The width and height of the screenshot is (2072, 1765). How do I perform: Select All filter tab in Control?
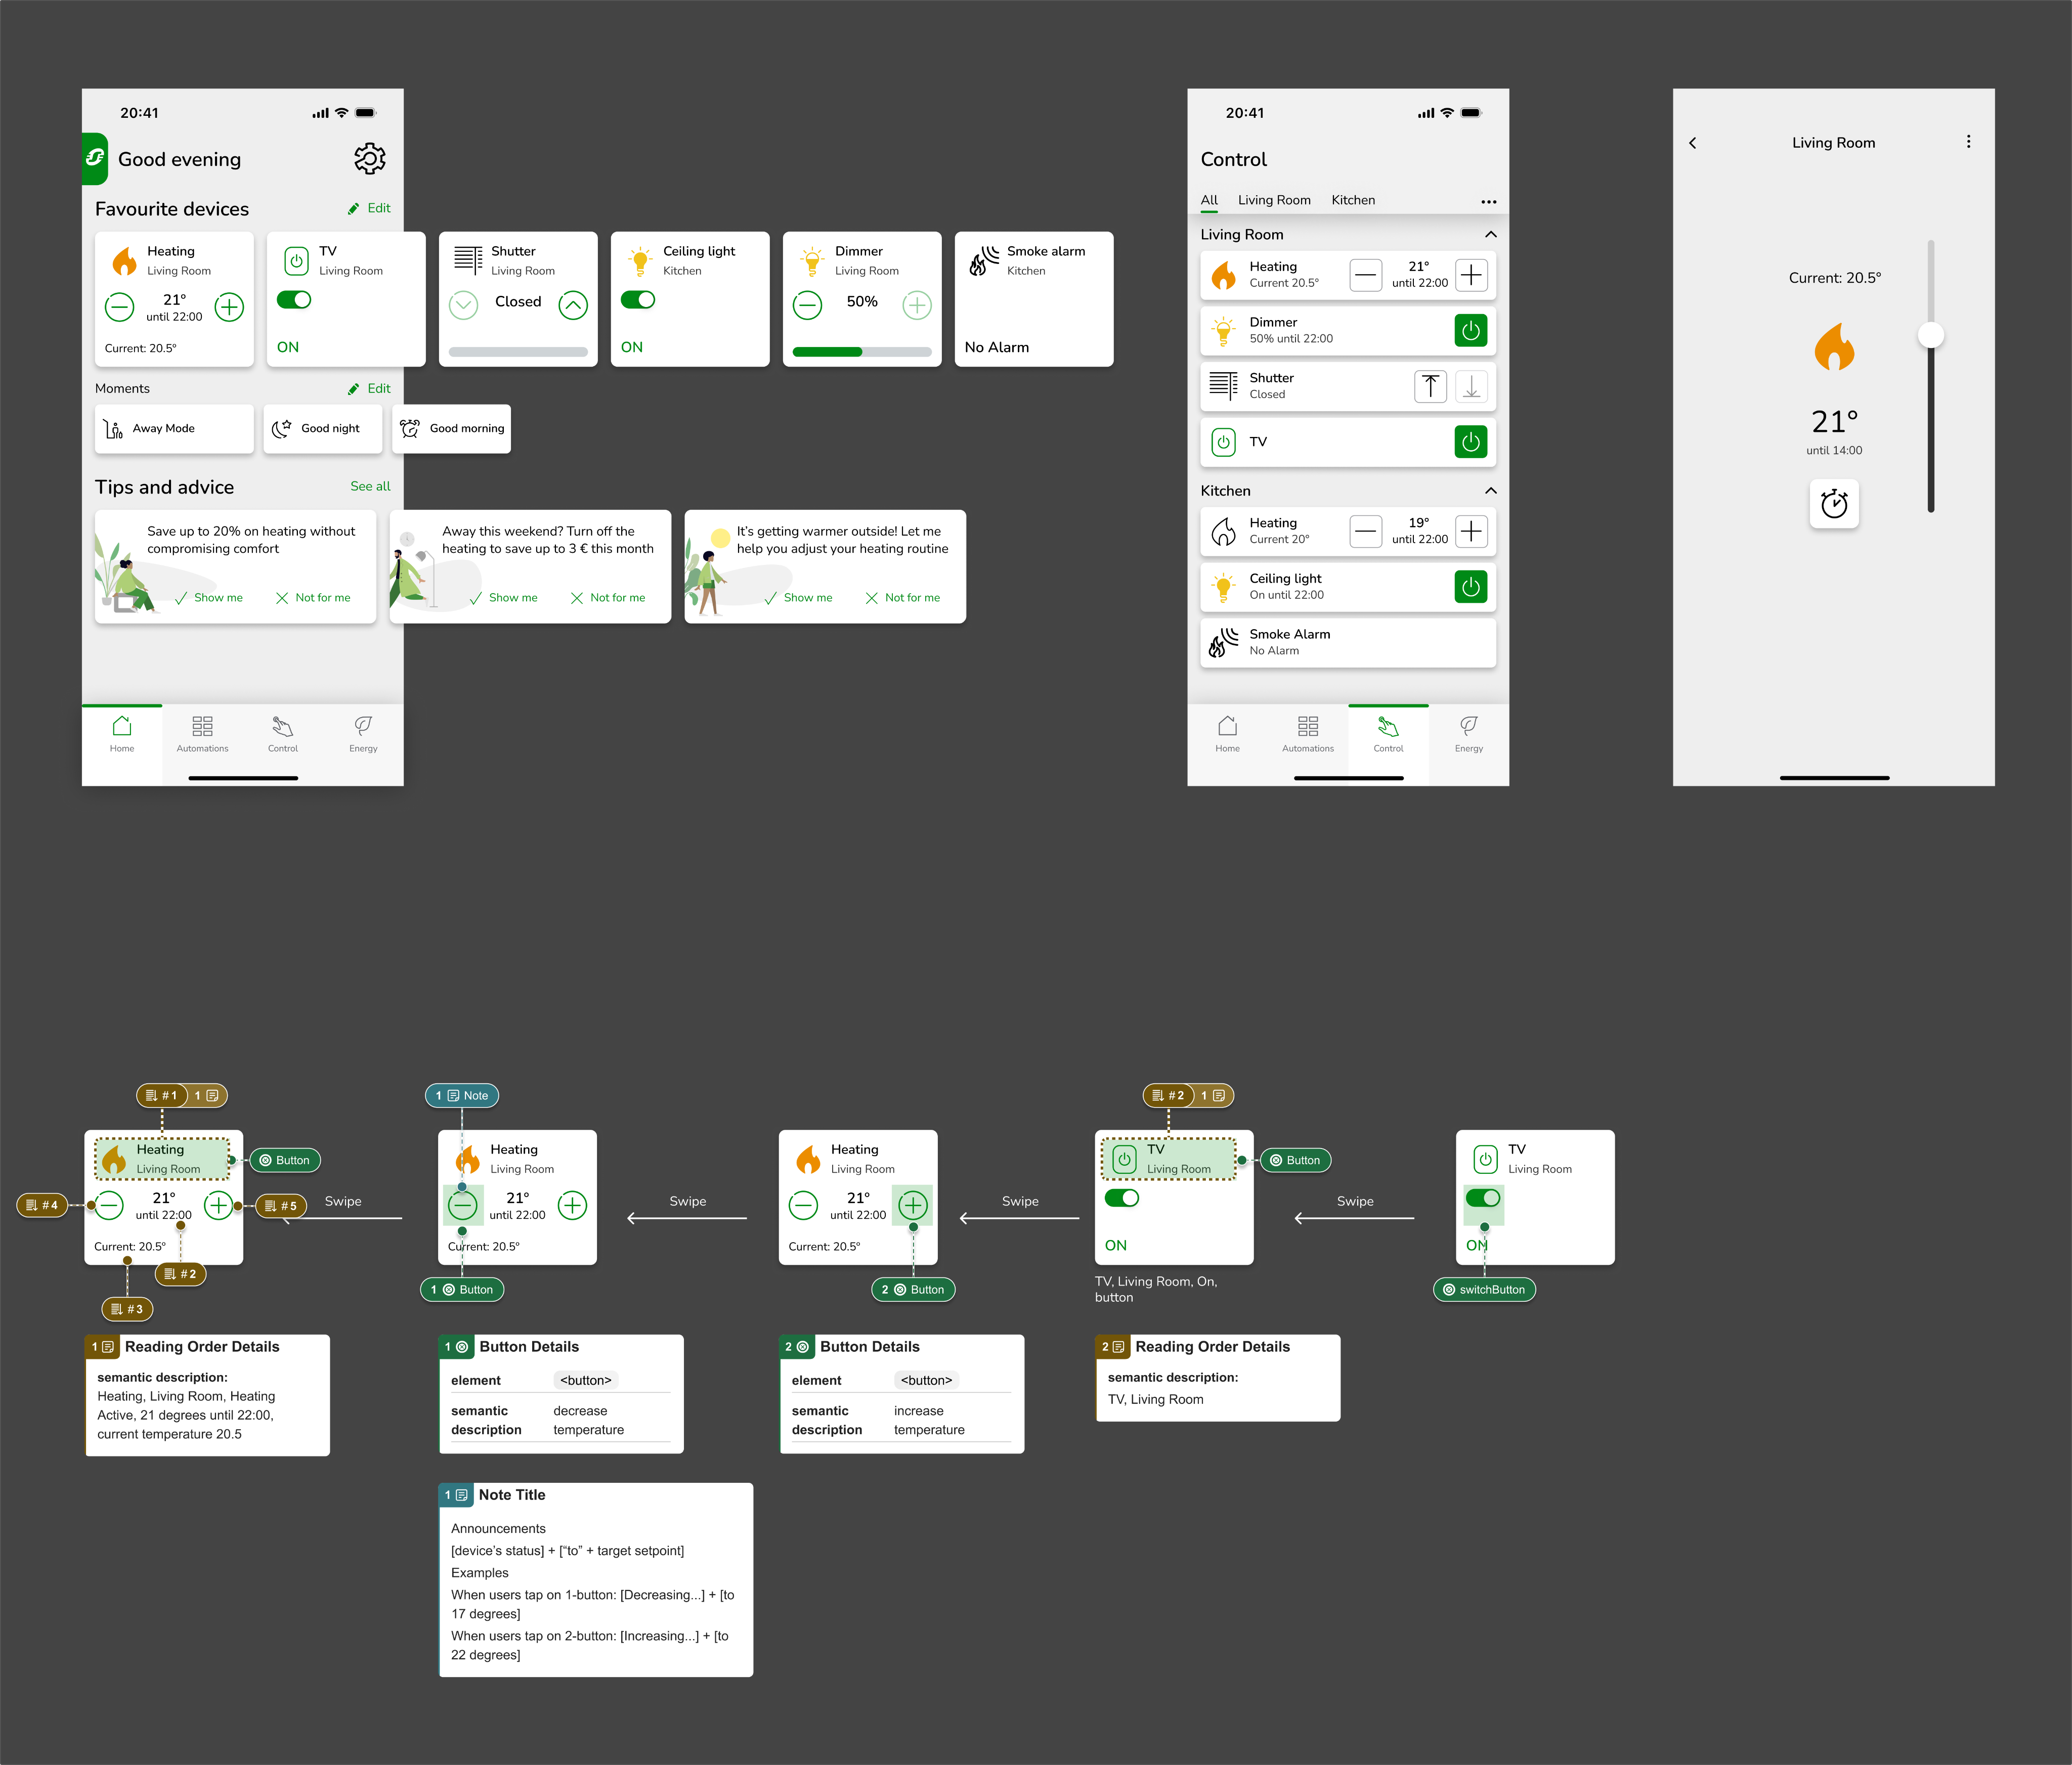point(1209,200)
